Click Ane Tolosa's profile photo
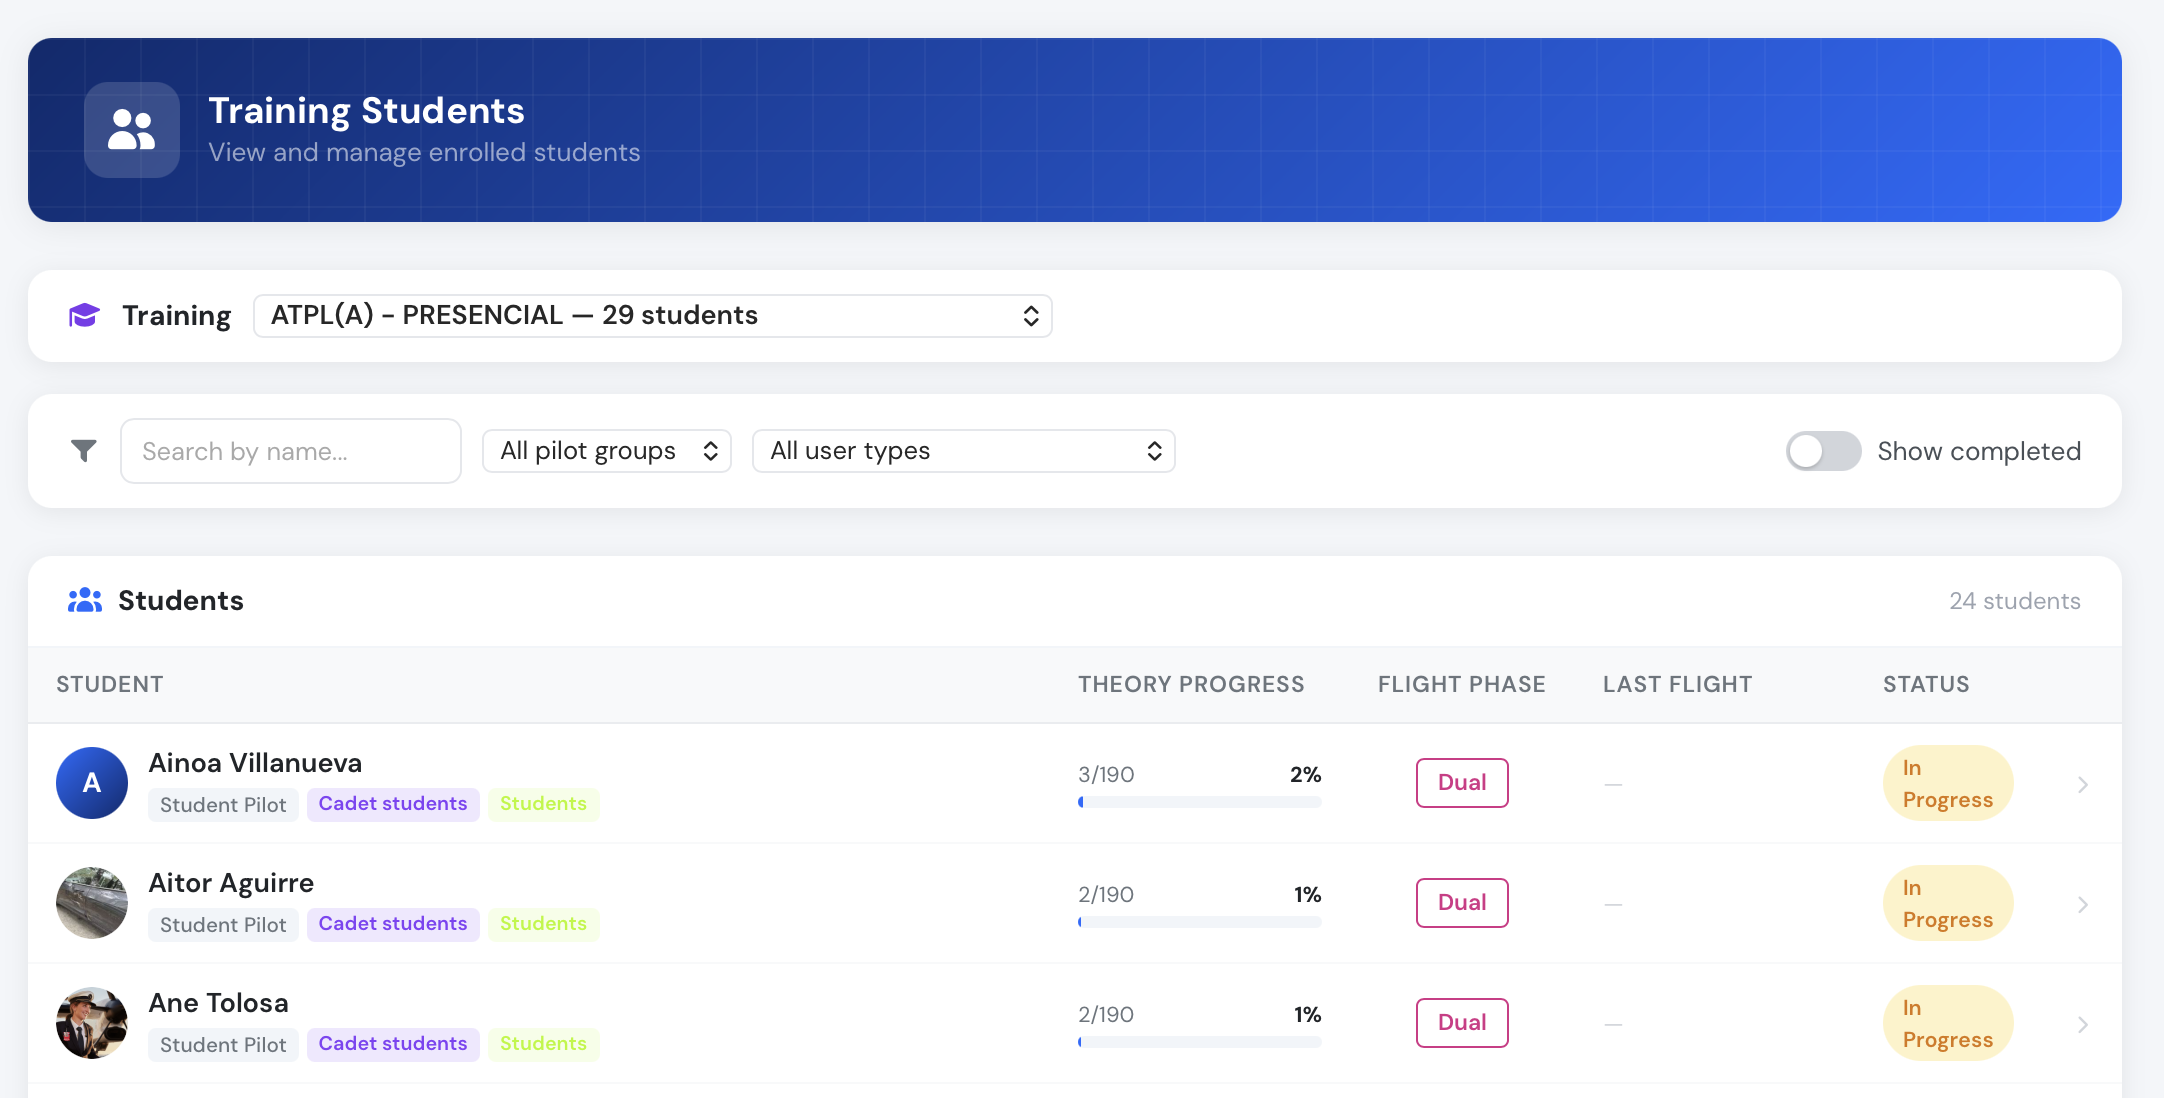The image size is (2164, 1098). 92,1023
